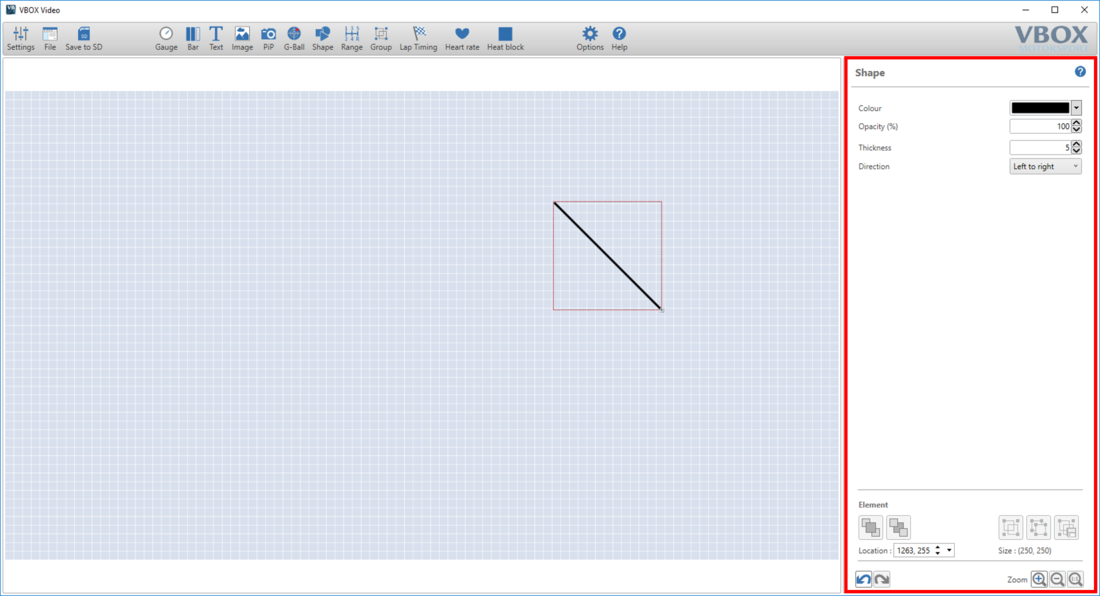Click the Group toolbar icon

pos(381,39)
